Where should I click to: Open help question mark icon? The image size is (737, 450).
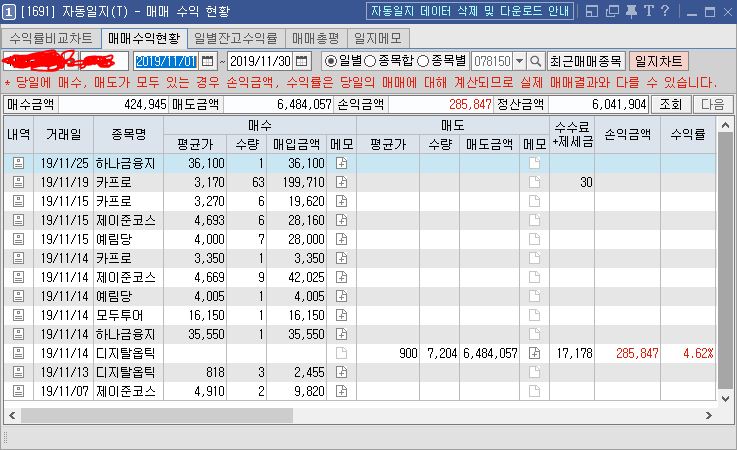[x=665, y=11]
